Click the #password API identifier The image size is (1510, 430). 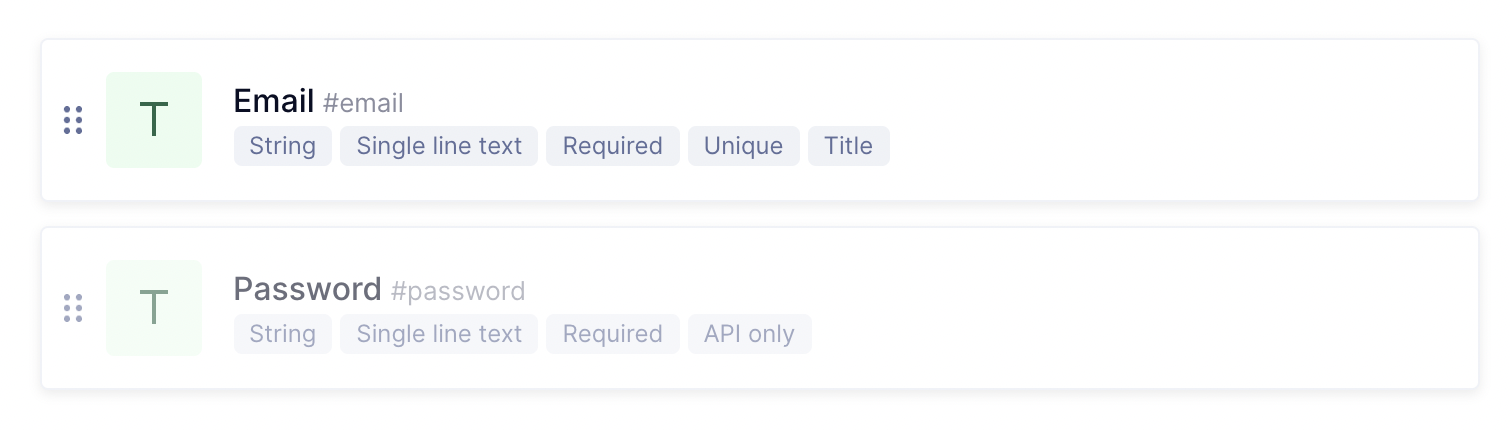click(458, 291)
